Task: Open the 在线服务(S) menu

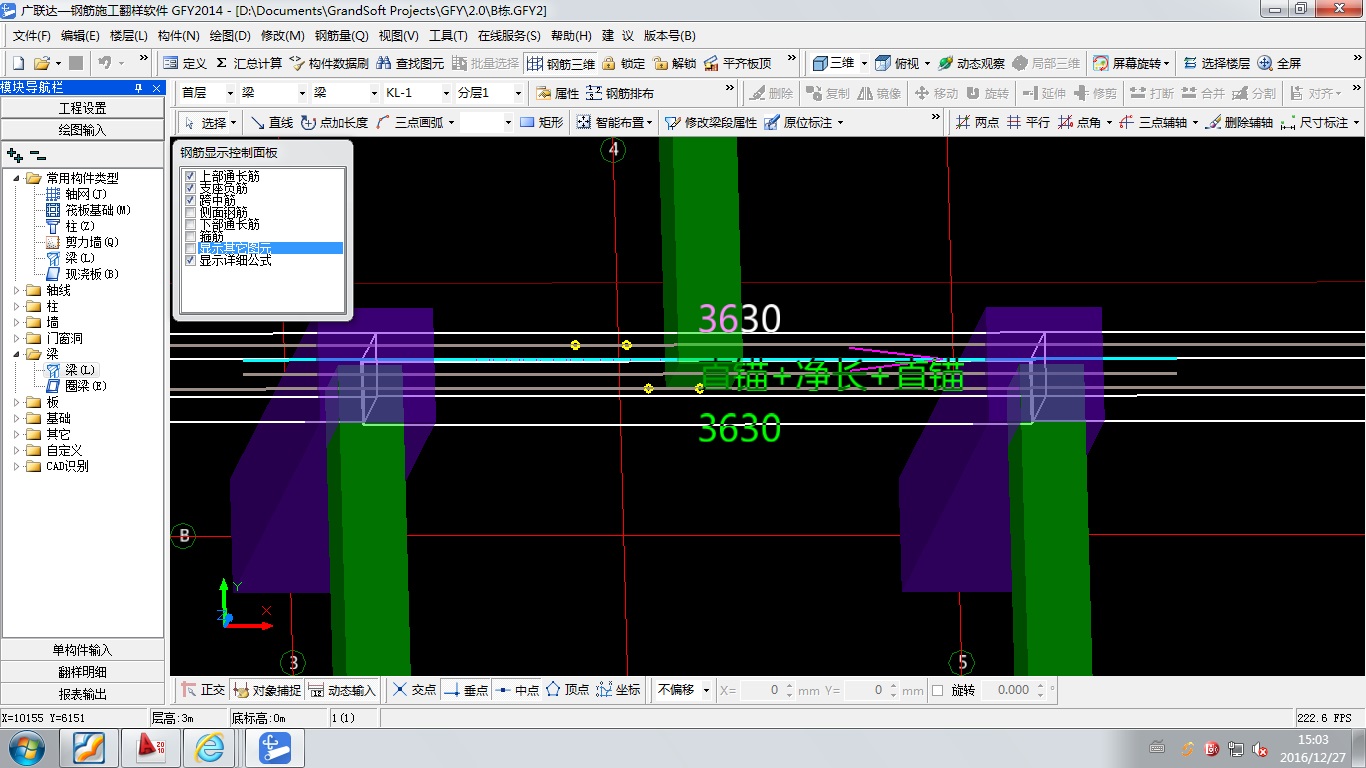Action: pyautogui.click(x=509, y=35)
